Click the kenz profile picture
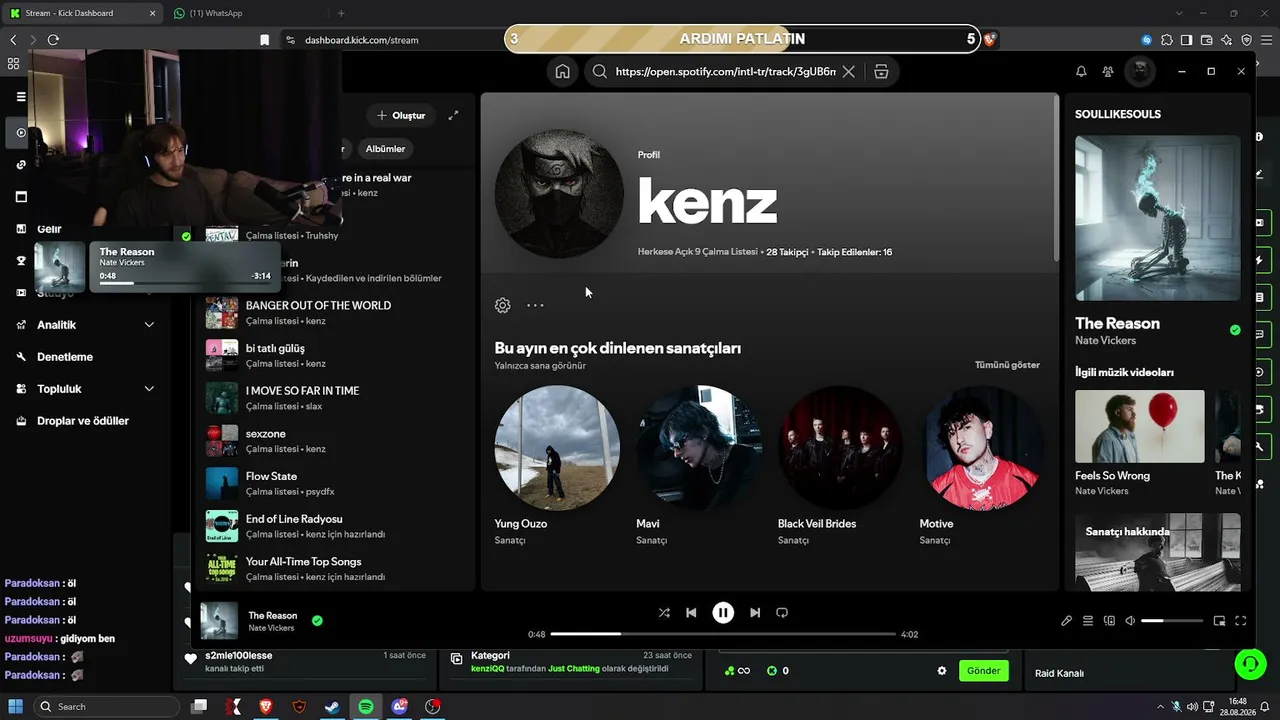The width and height of the screenshot is (1280, 720). 559,194
